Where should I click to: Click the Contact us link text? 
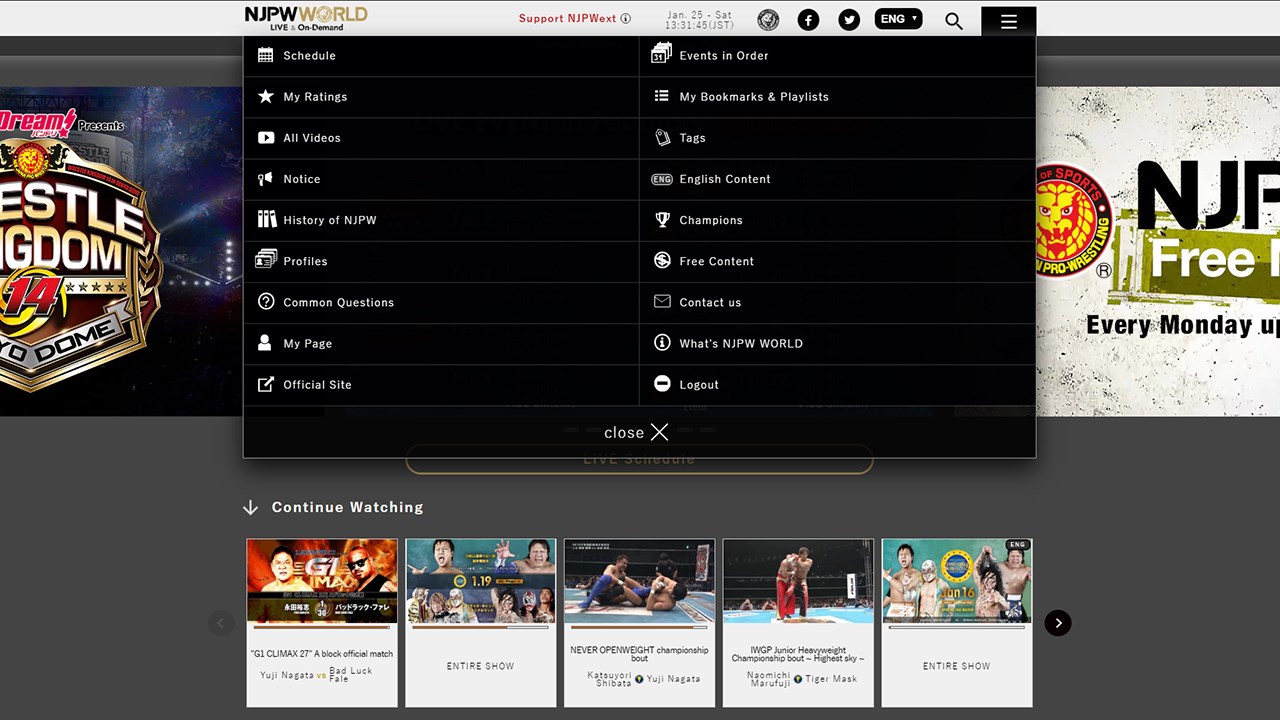[x=710, y=302]
